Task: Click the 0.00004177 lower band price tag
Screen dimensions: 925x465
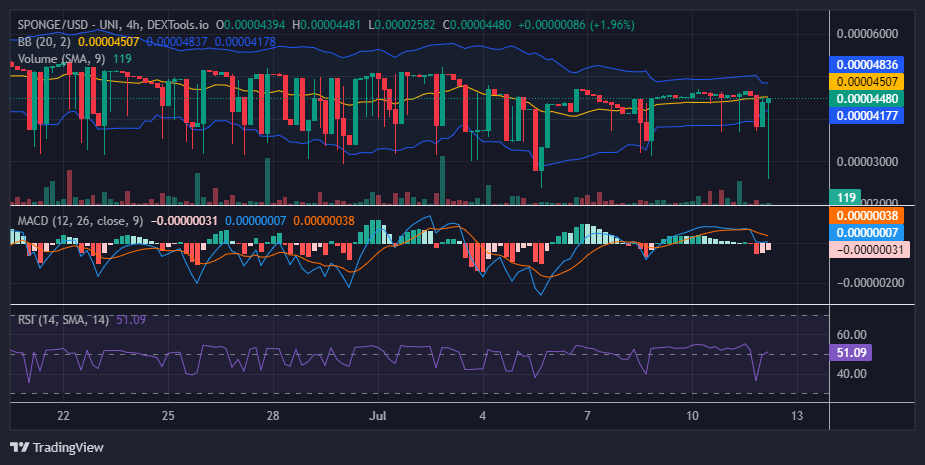Action: (x=866, y=115)
